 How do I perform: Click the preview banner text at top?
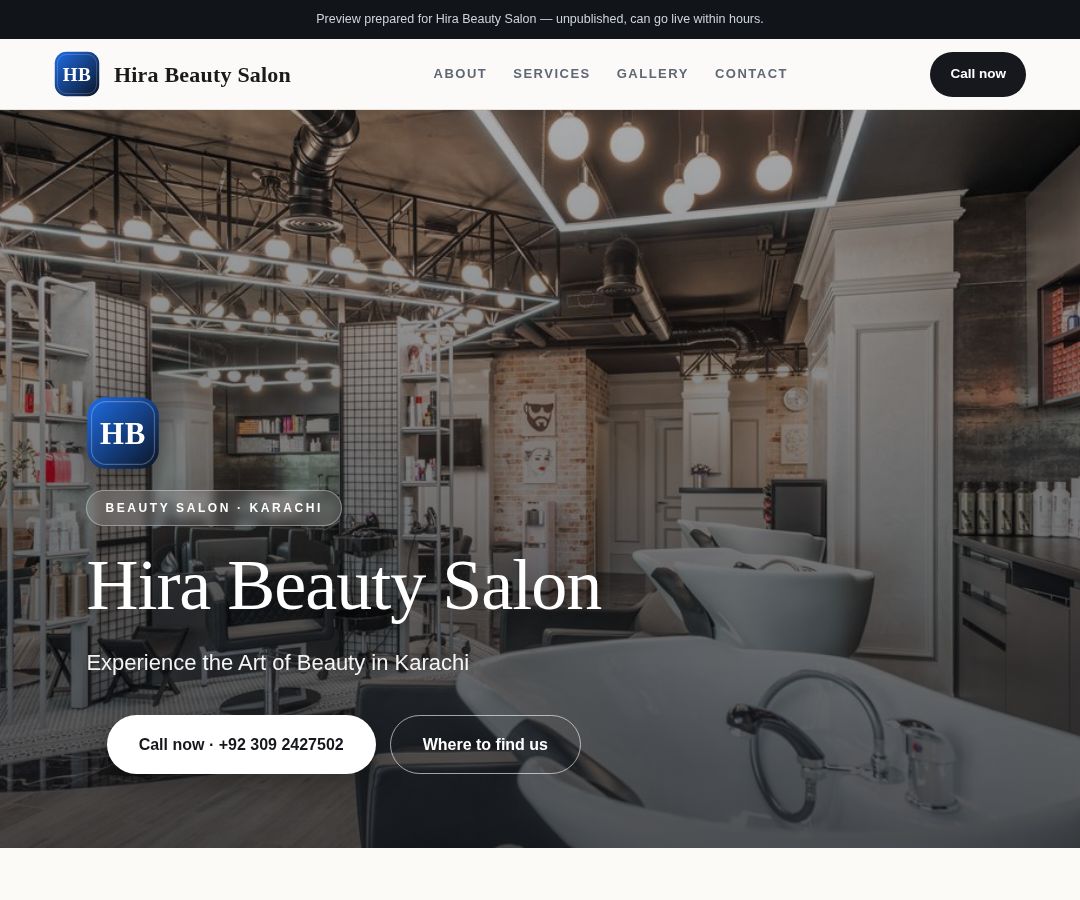click(x=539, y=19)
